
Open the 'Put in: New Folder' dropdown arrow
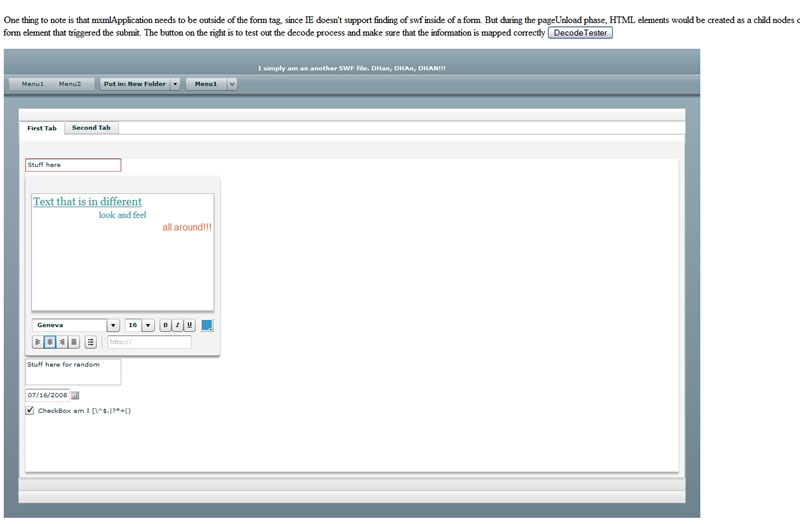pos(176,84)
